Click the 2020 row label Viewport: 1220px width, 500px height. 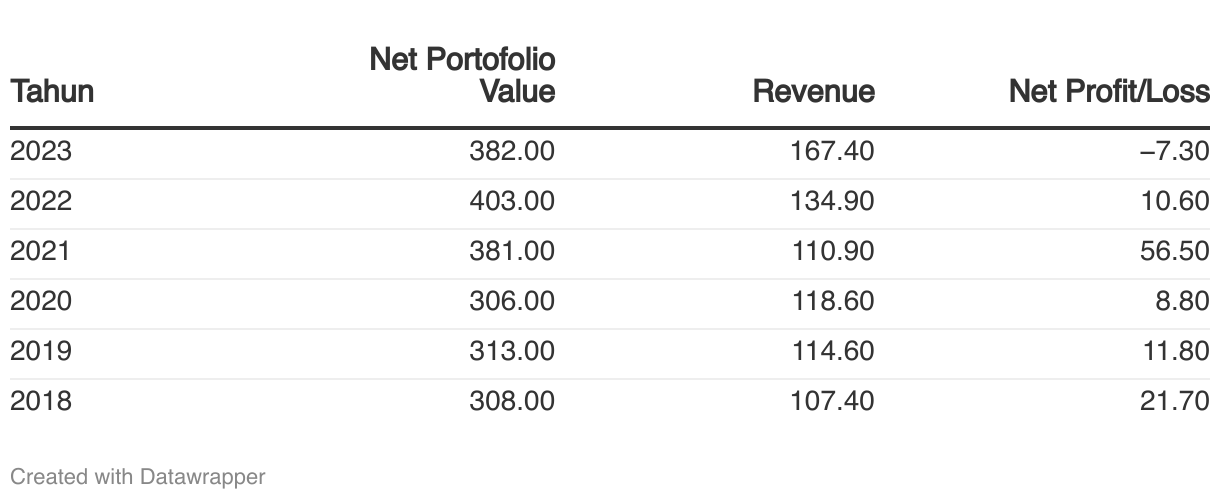[41, 302]
